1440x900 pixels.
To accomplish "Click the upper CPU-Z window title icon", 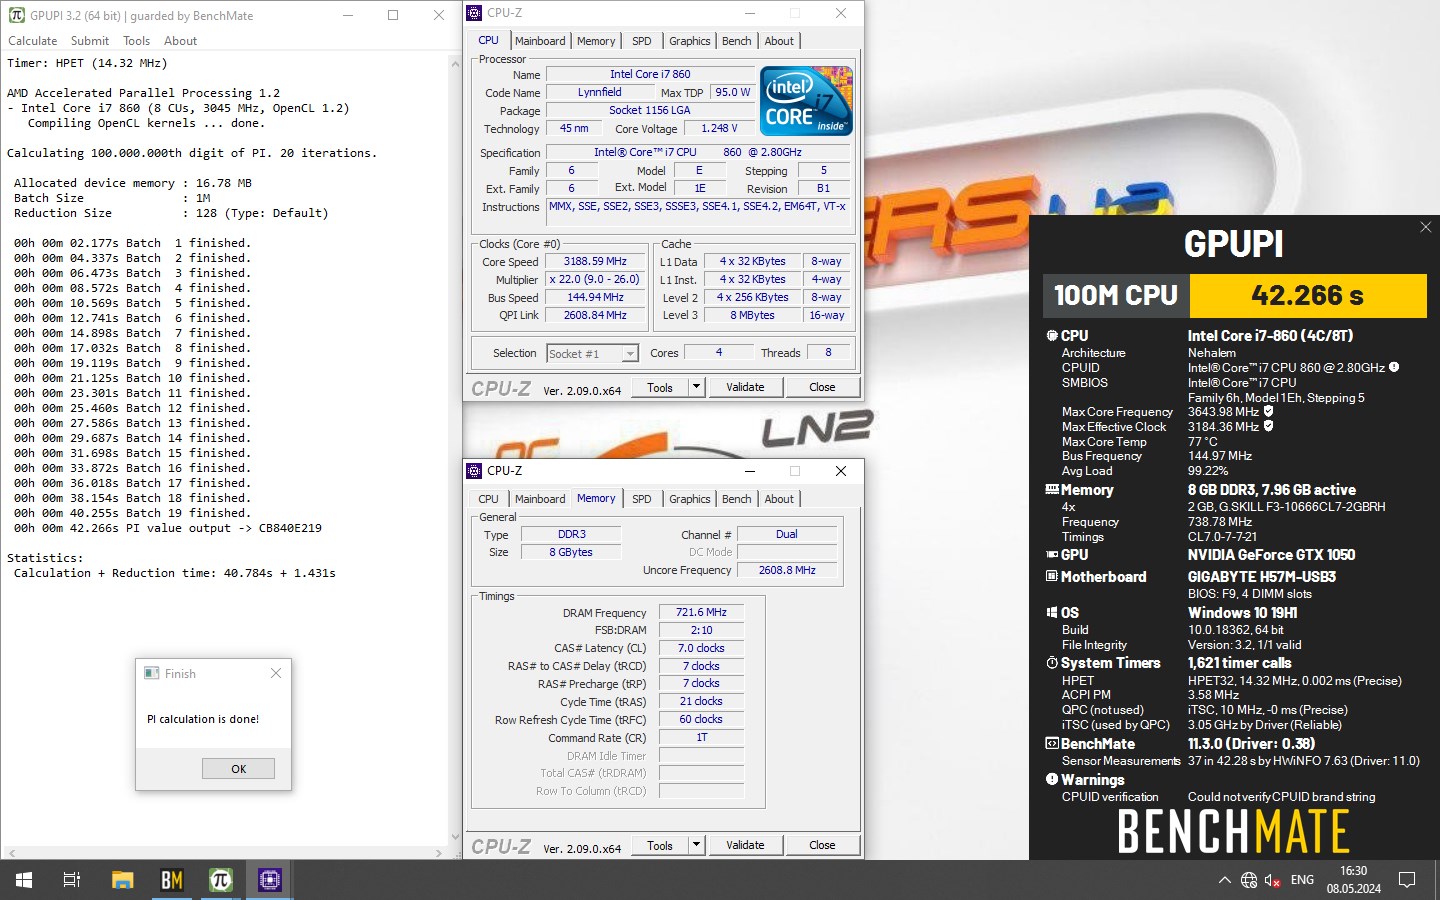I will point(474,13).
